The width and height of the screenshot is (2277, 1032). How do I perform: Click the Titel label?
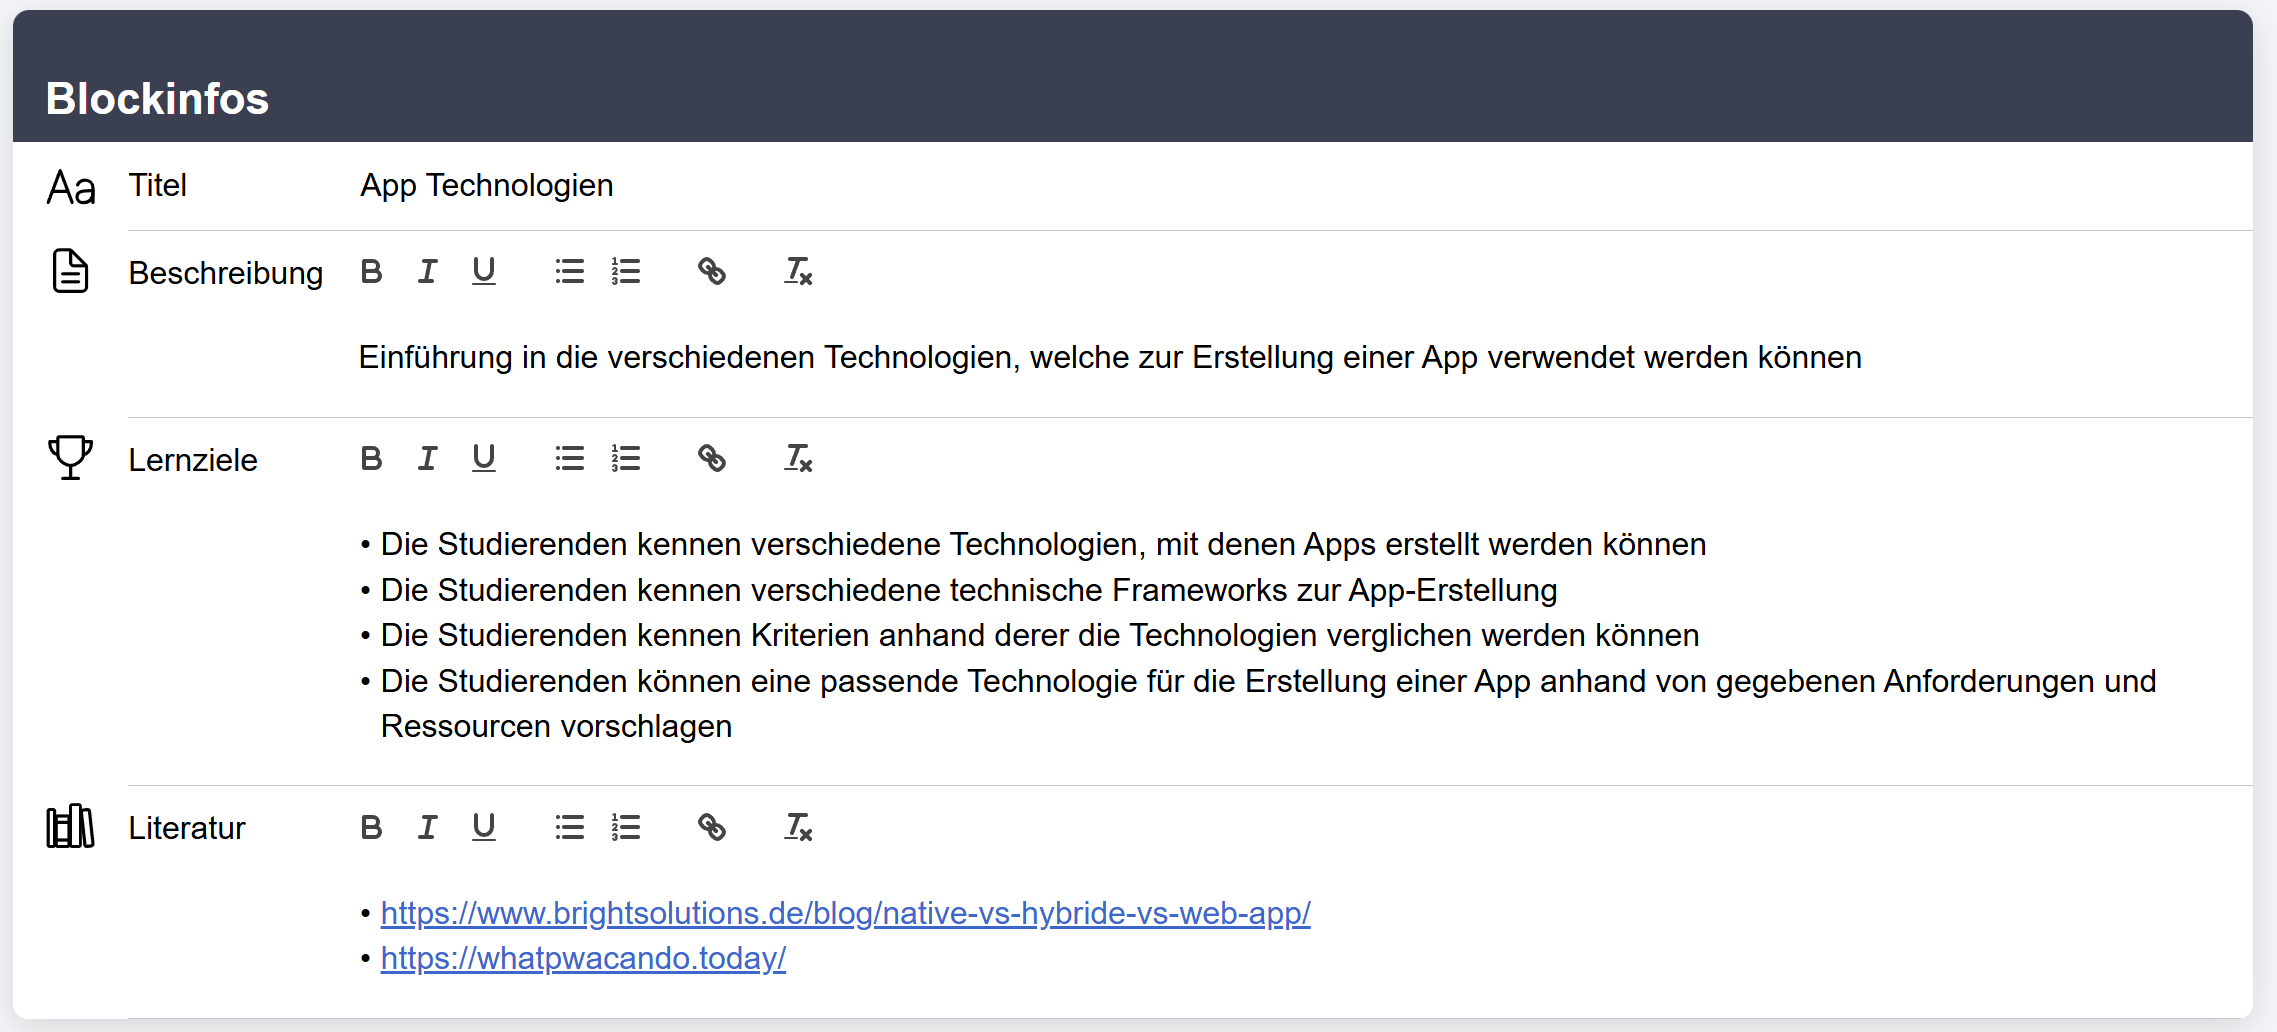click(158, 185)
